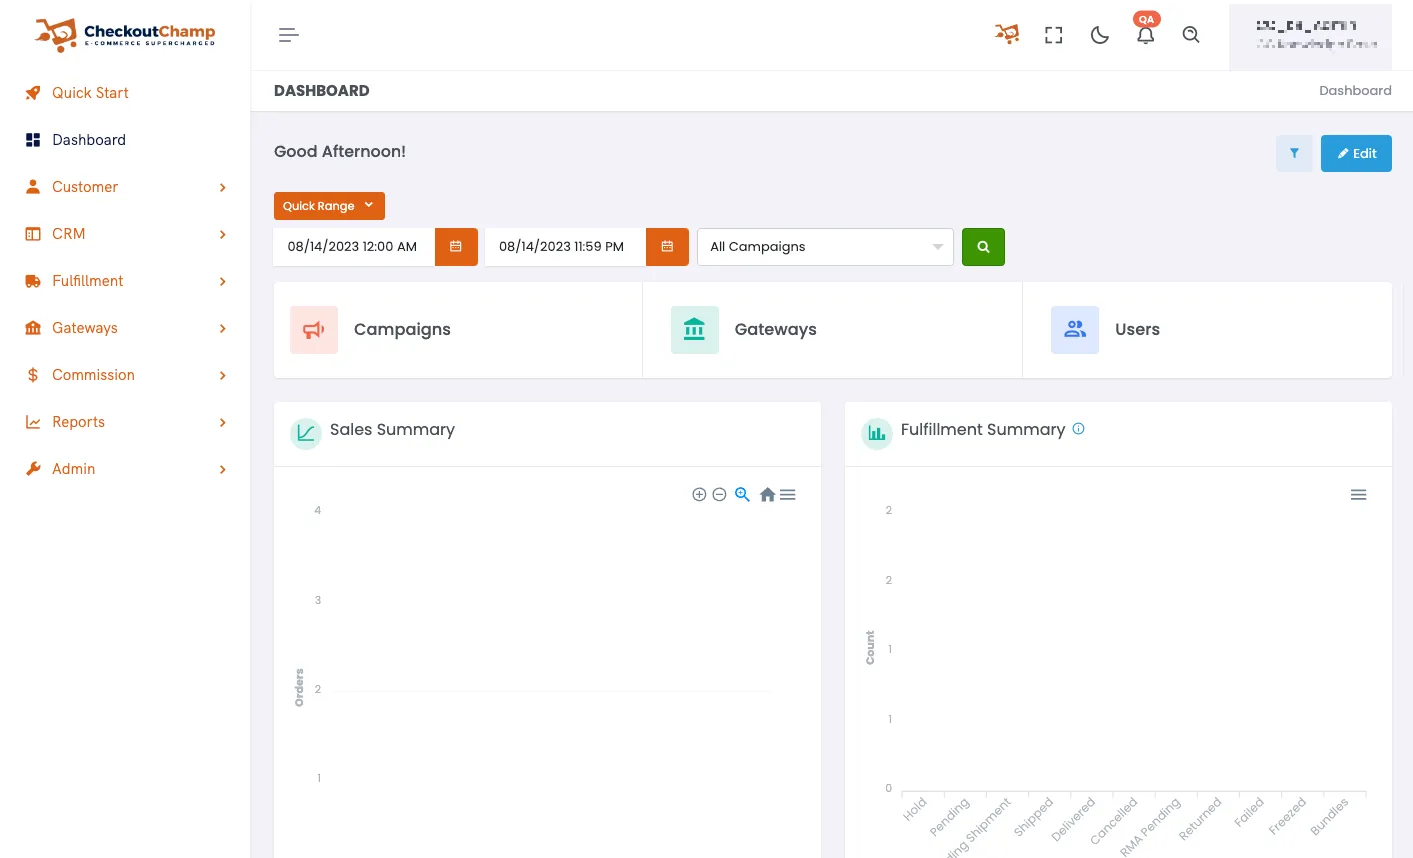Viewport: 1413px width, 858px height.
Task: Click the Edit dashboard button
Action: point(1356,153)
